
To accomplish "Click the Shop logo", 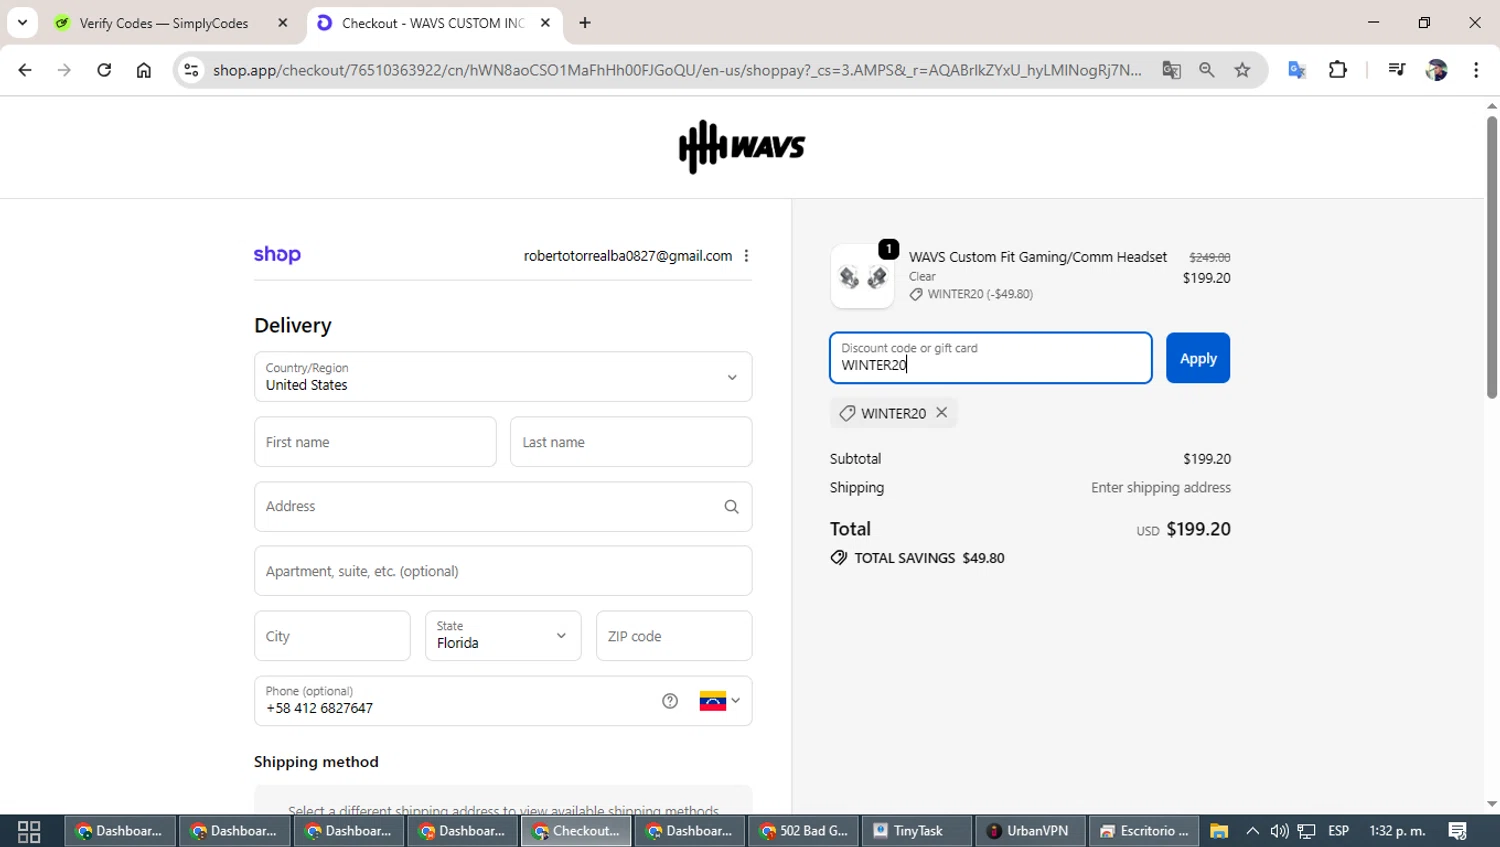I will [277, 255].
